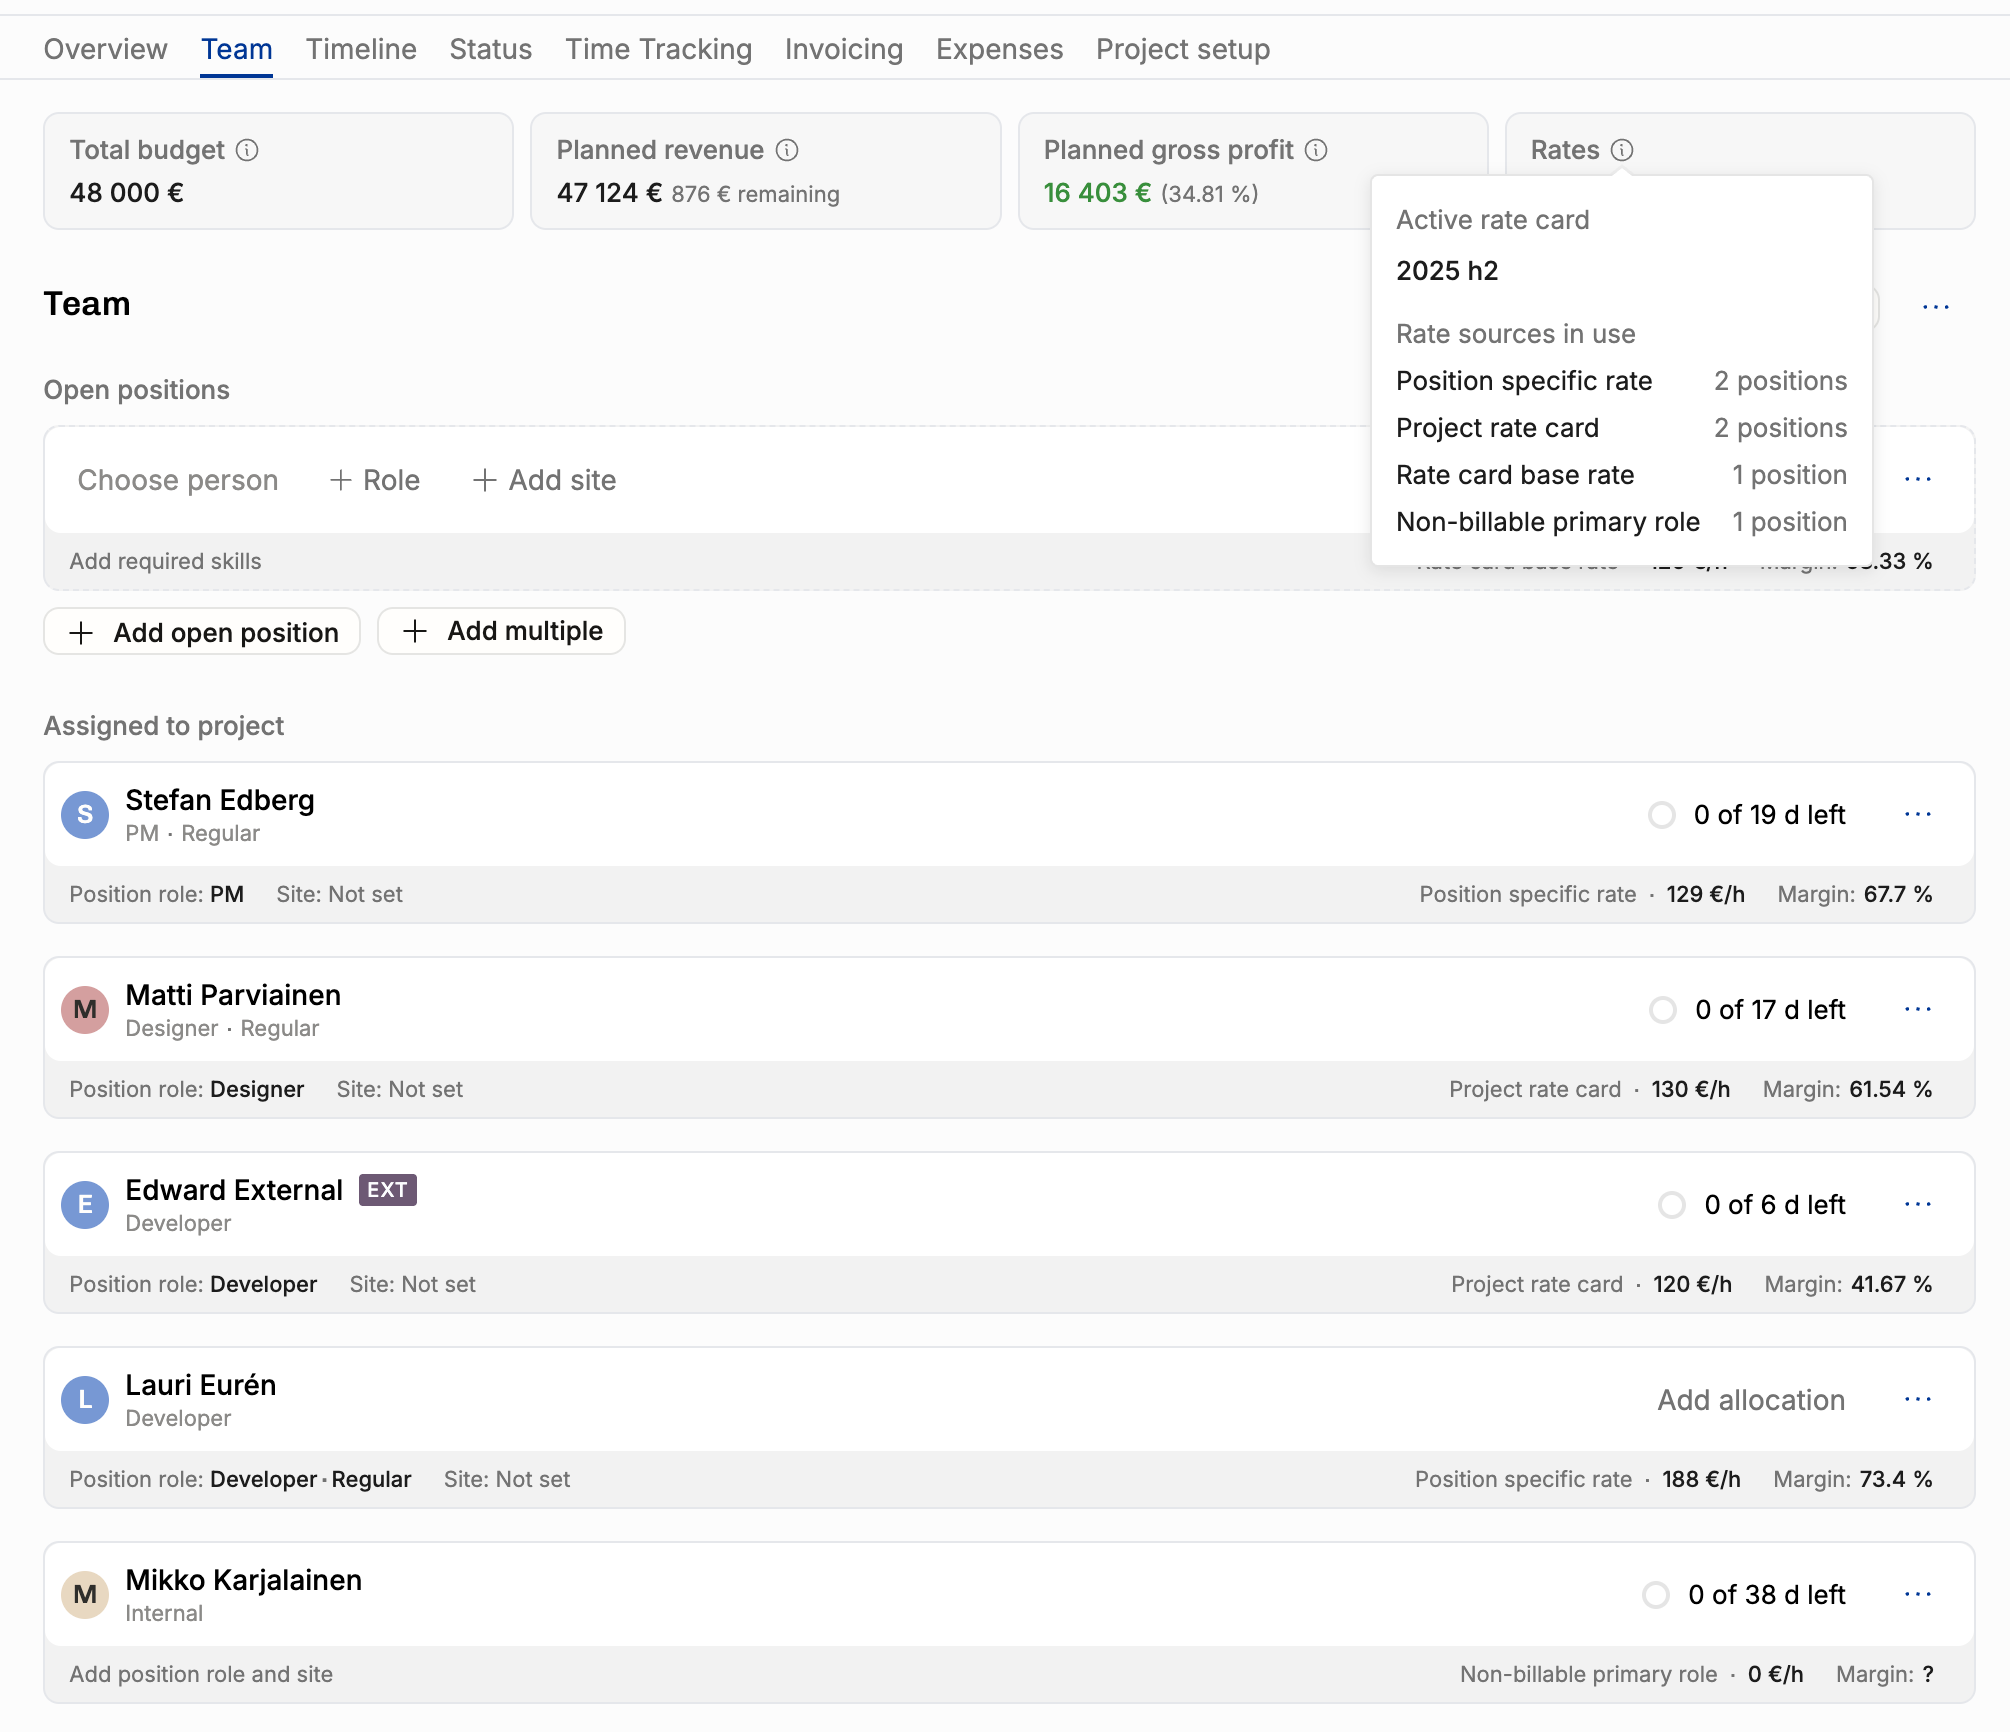Image resolution: width=2010 pixels, height=1732 pixels.
Task: Click Mikko Karjalainen's avatar icon
Action: [x=85, y=1595]
